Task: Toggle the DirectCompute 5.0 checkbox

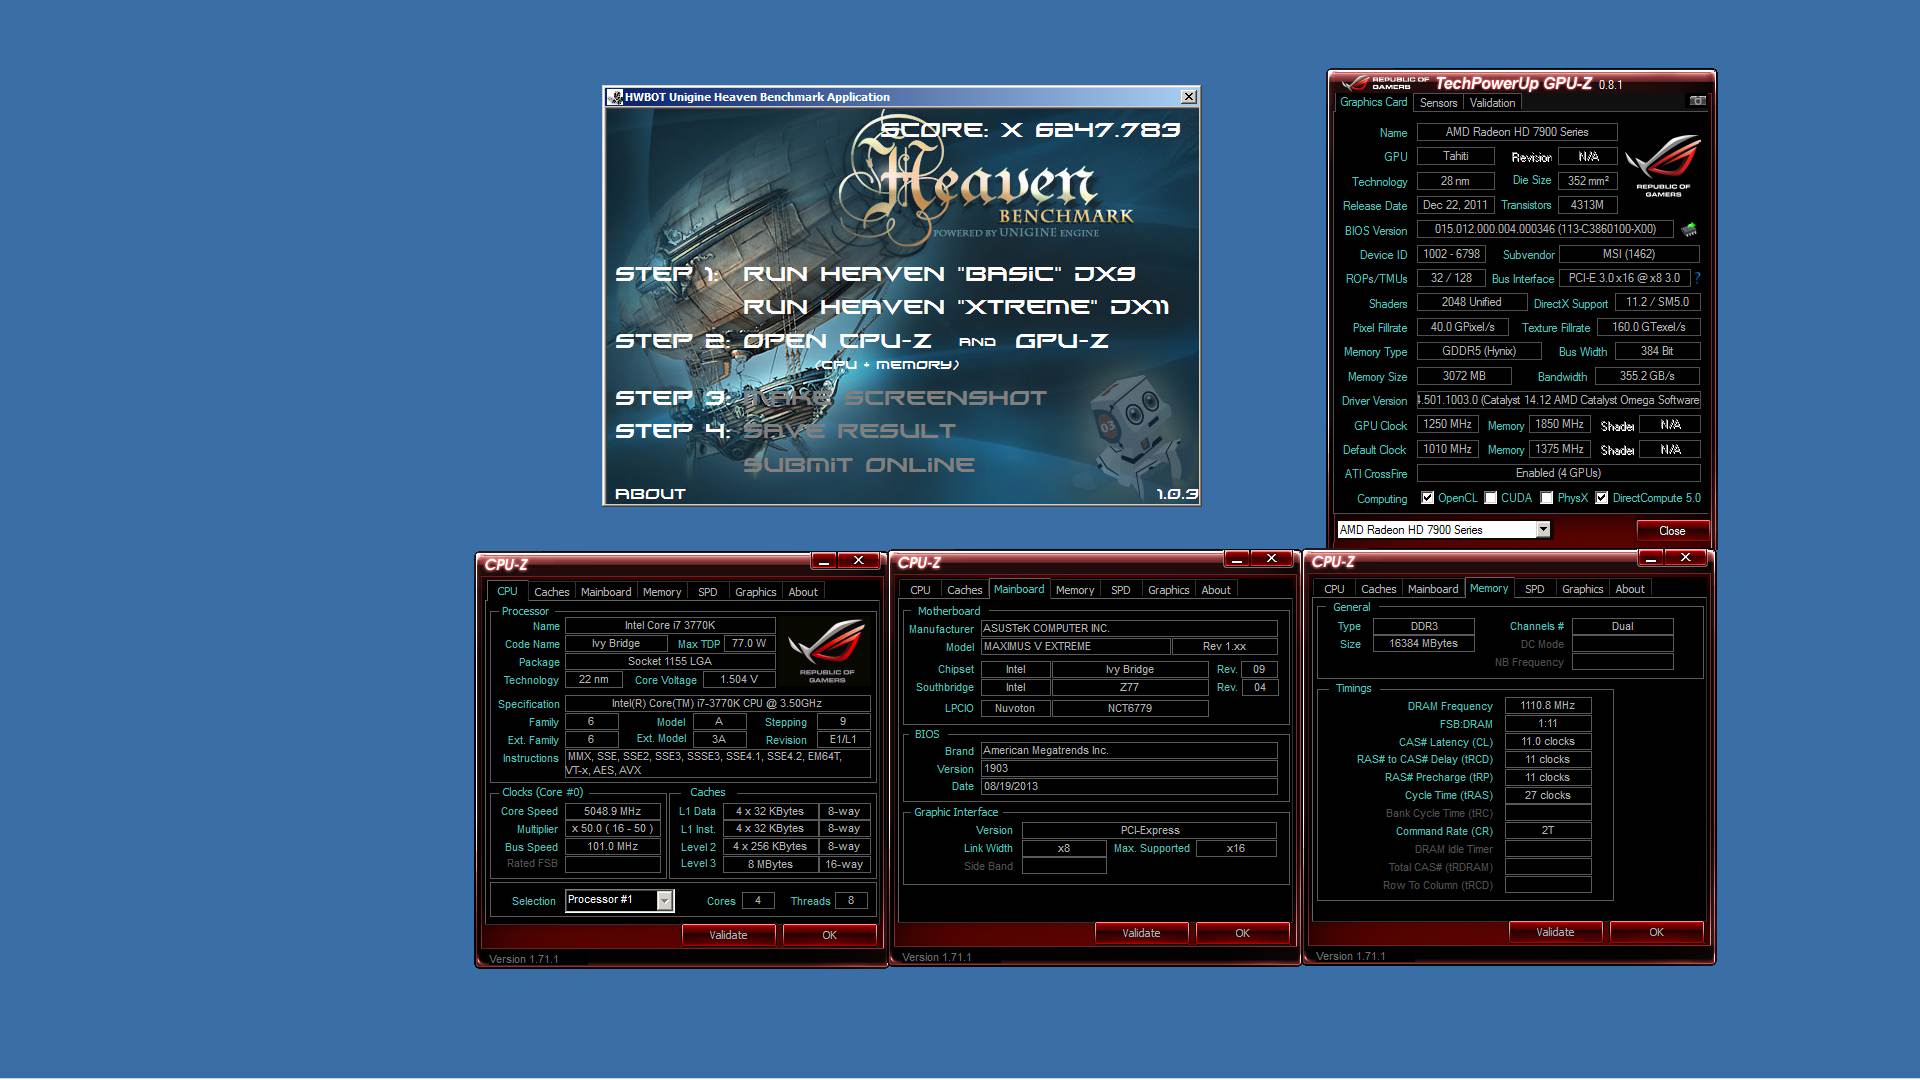Action: (x=1602, y=498)
